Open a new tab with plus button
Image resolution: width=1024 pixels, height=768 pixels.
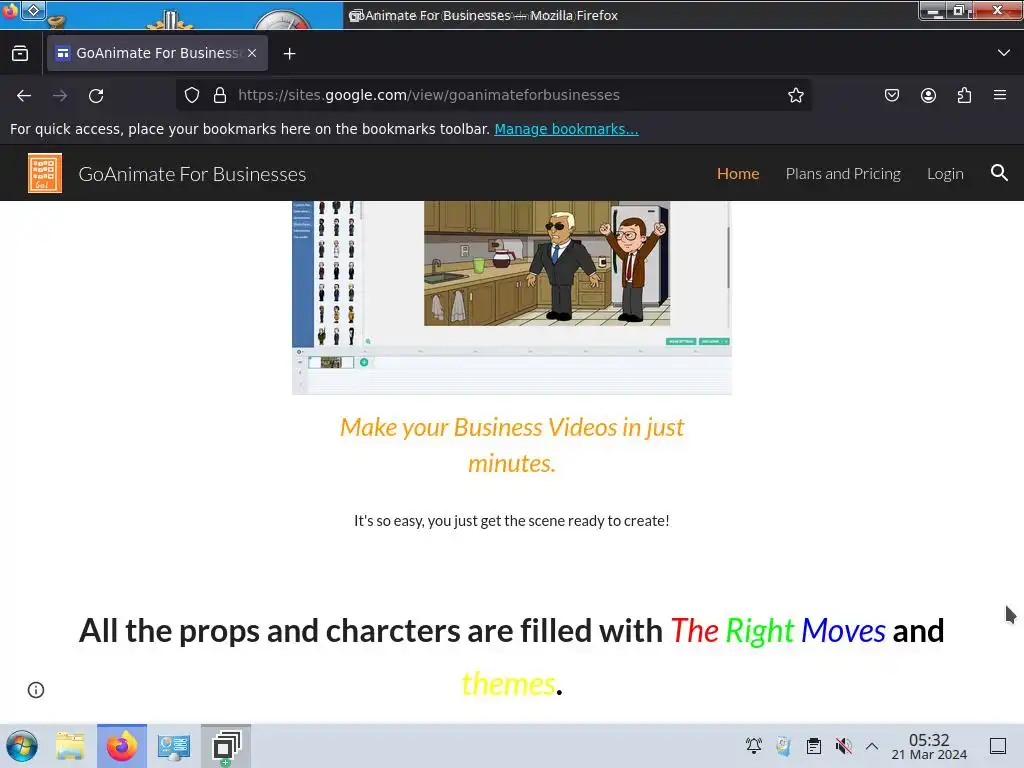coord(289,54)
